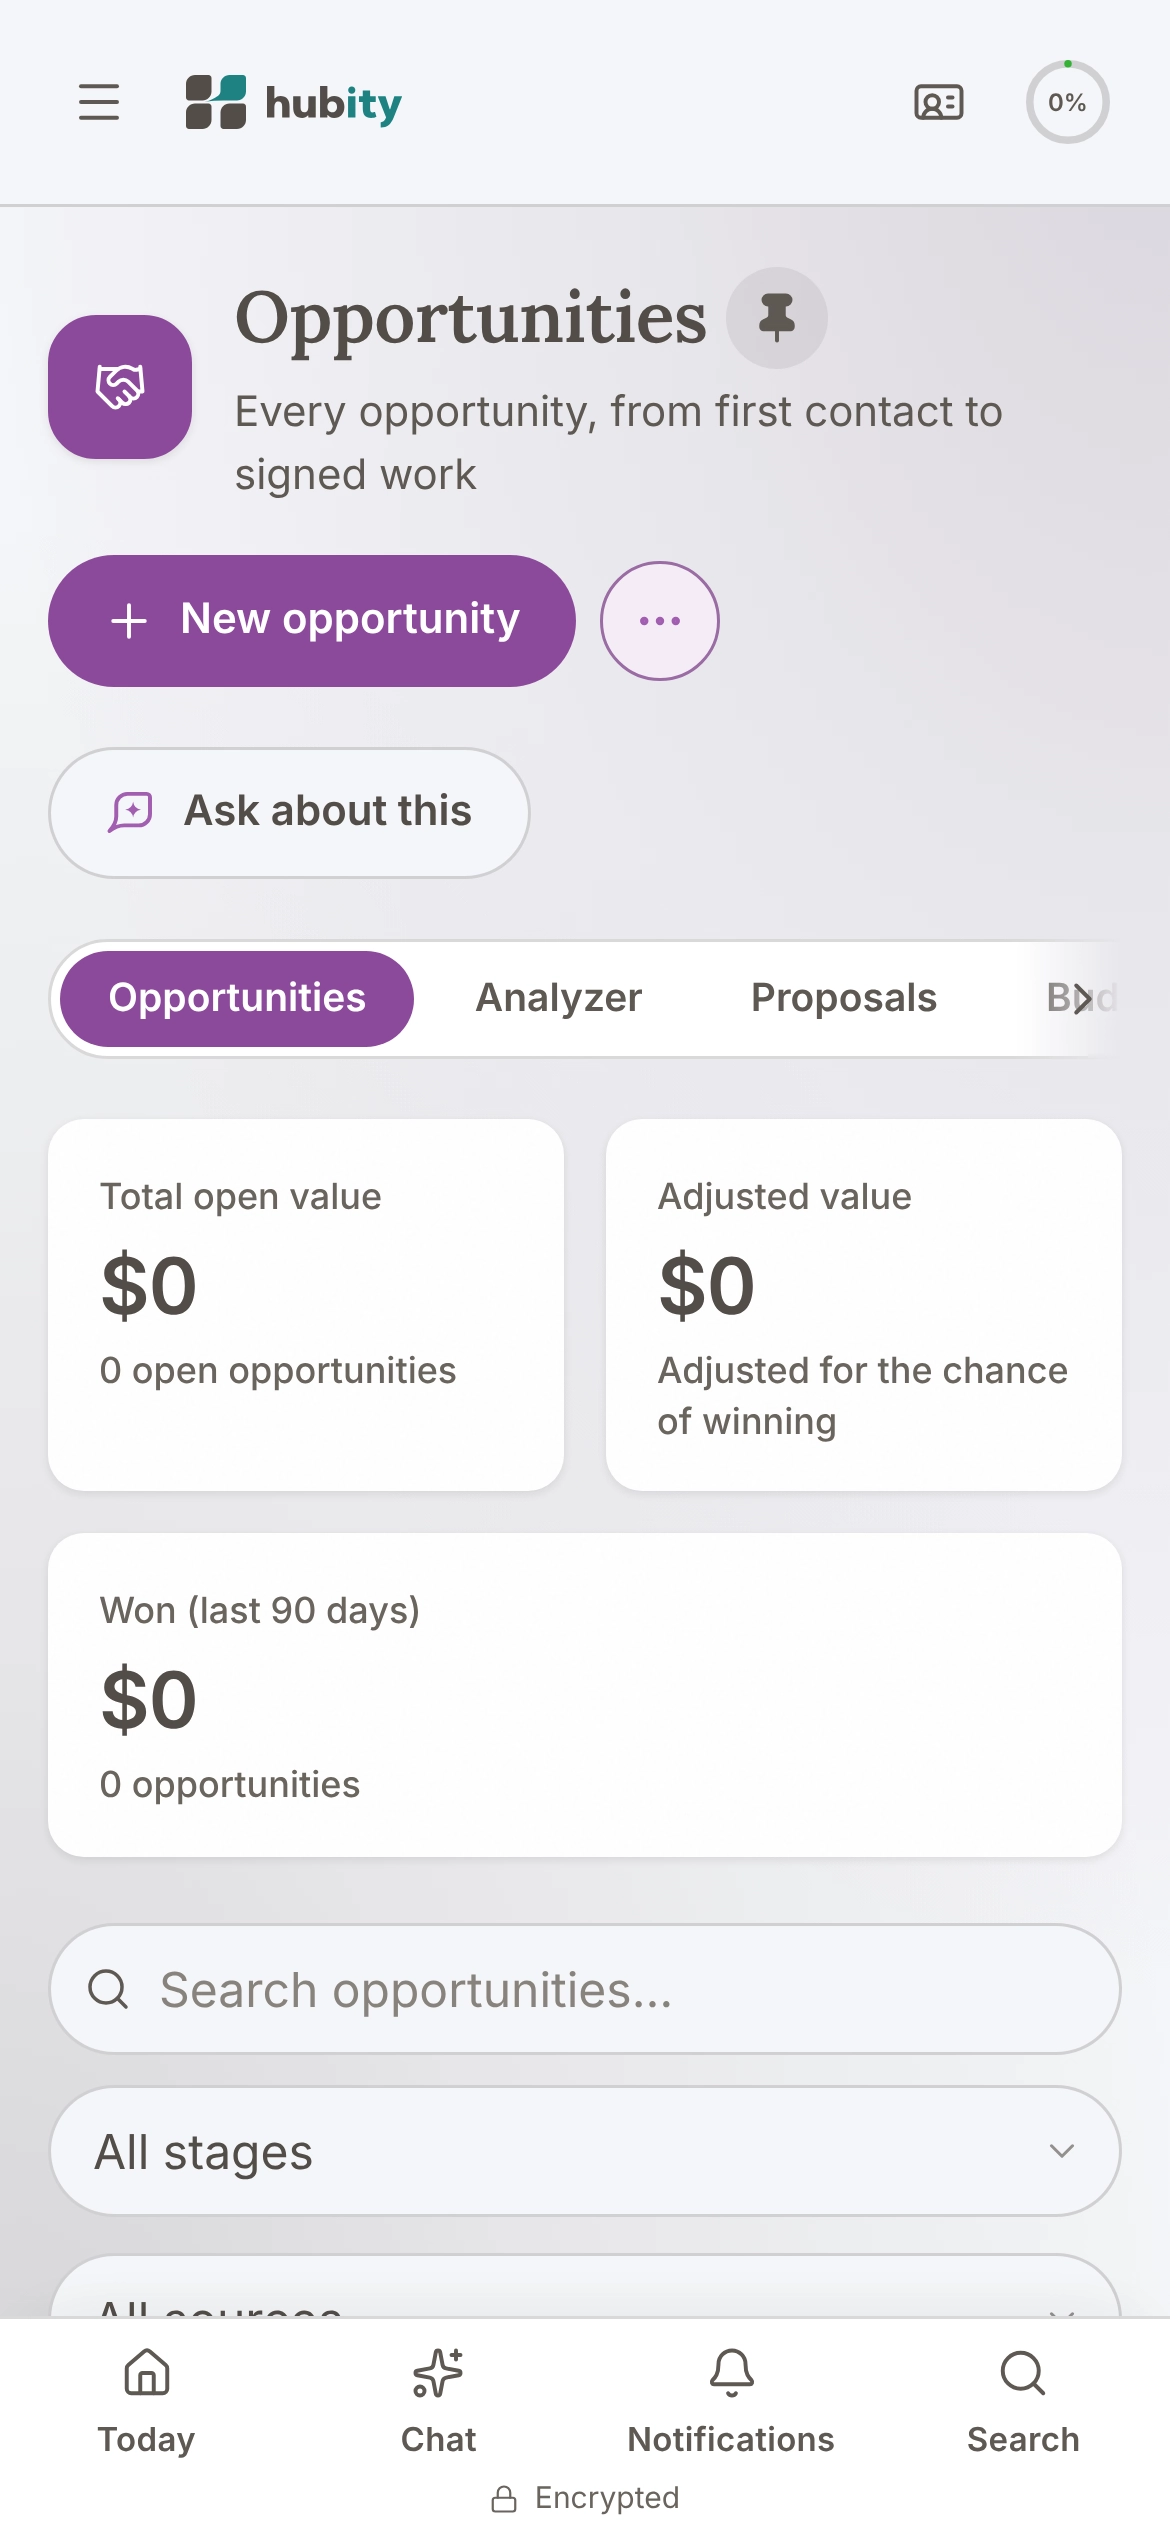1170x2532 pixels.
Task: Toggle the pin on Opportunities page
Action: (x=777, y=318)
